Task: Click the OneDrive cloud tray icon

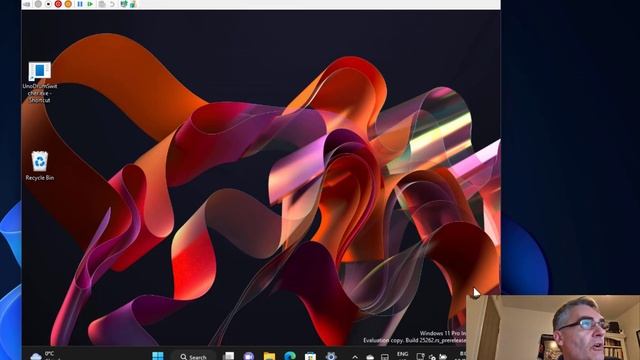Action: tap(370, 357)
